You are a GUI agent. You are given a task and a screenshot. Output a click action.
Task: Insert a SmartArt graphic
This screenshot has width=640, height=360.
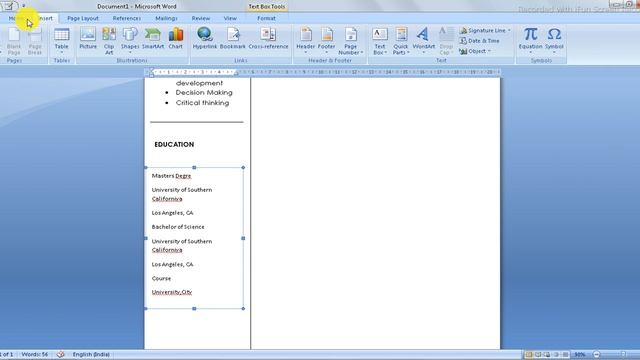[153, 39]
